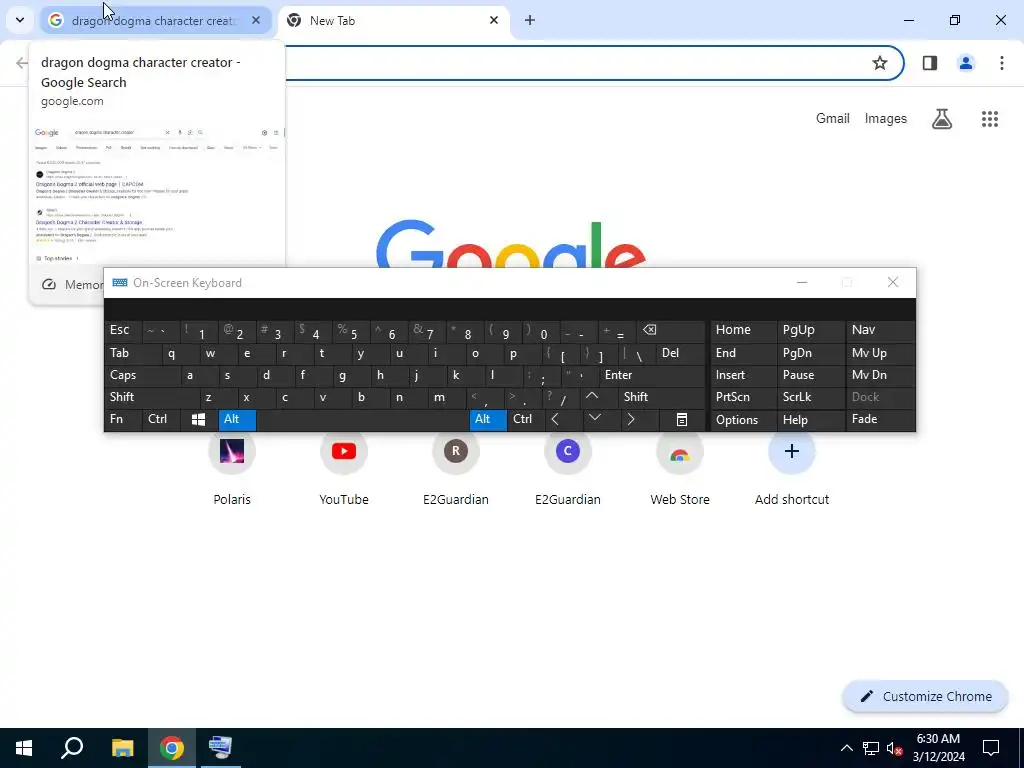
Task: Toggle the ScrLk key on keyboard
Action: [811, 397]
